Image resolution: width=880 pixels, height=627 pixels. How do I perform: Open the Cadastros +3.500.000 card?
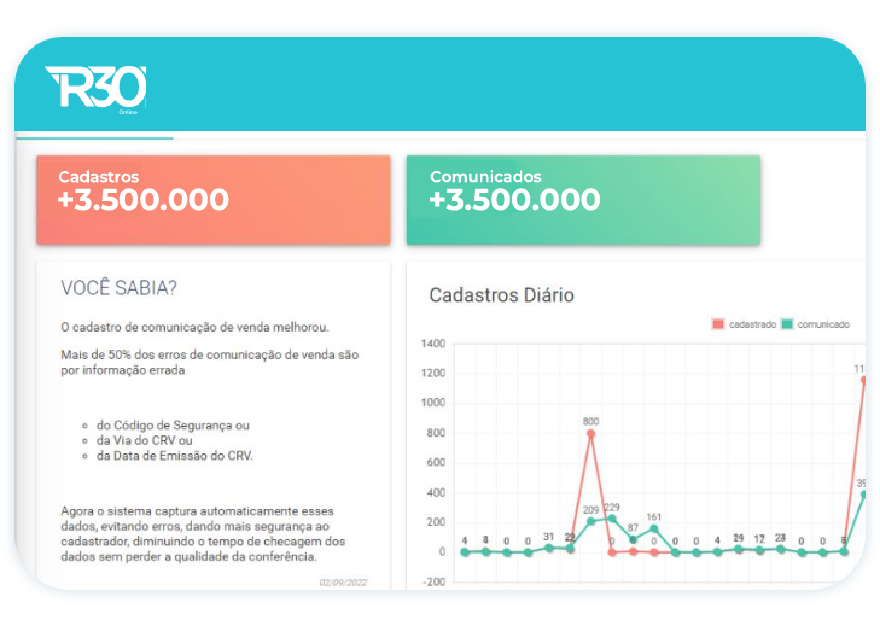click(213, 199)
